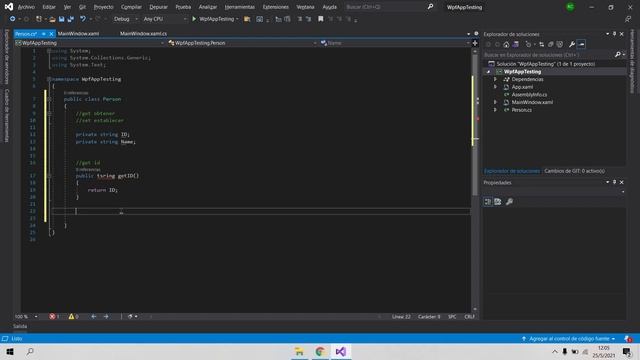The height and width of the screenshot is (360, 640).
Task: Open the Herramientas menu
Action: (x=240, y=7)
